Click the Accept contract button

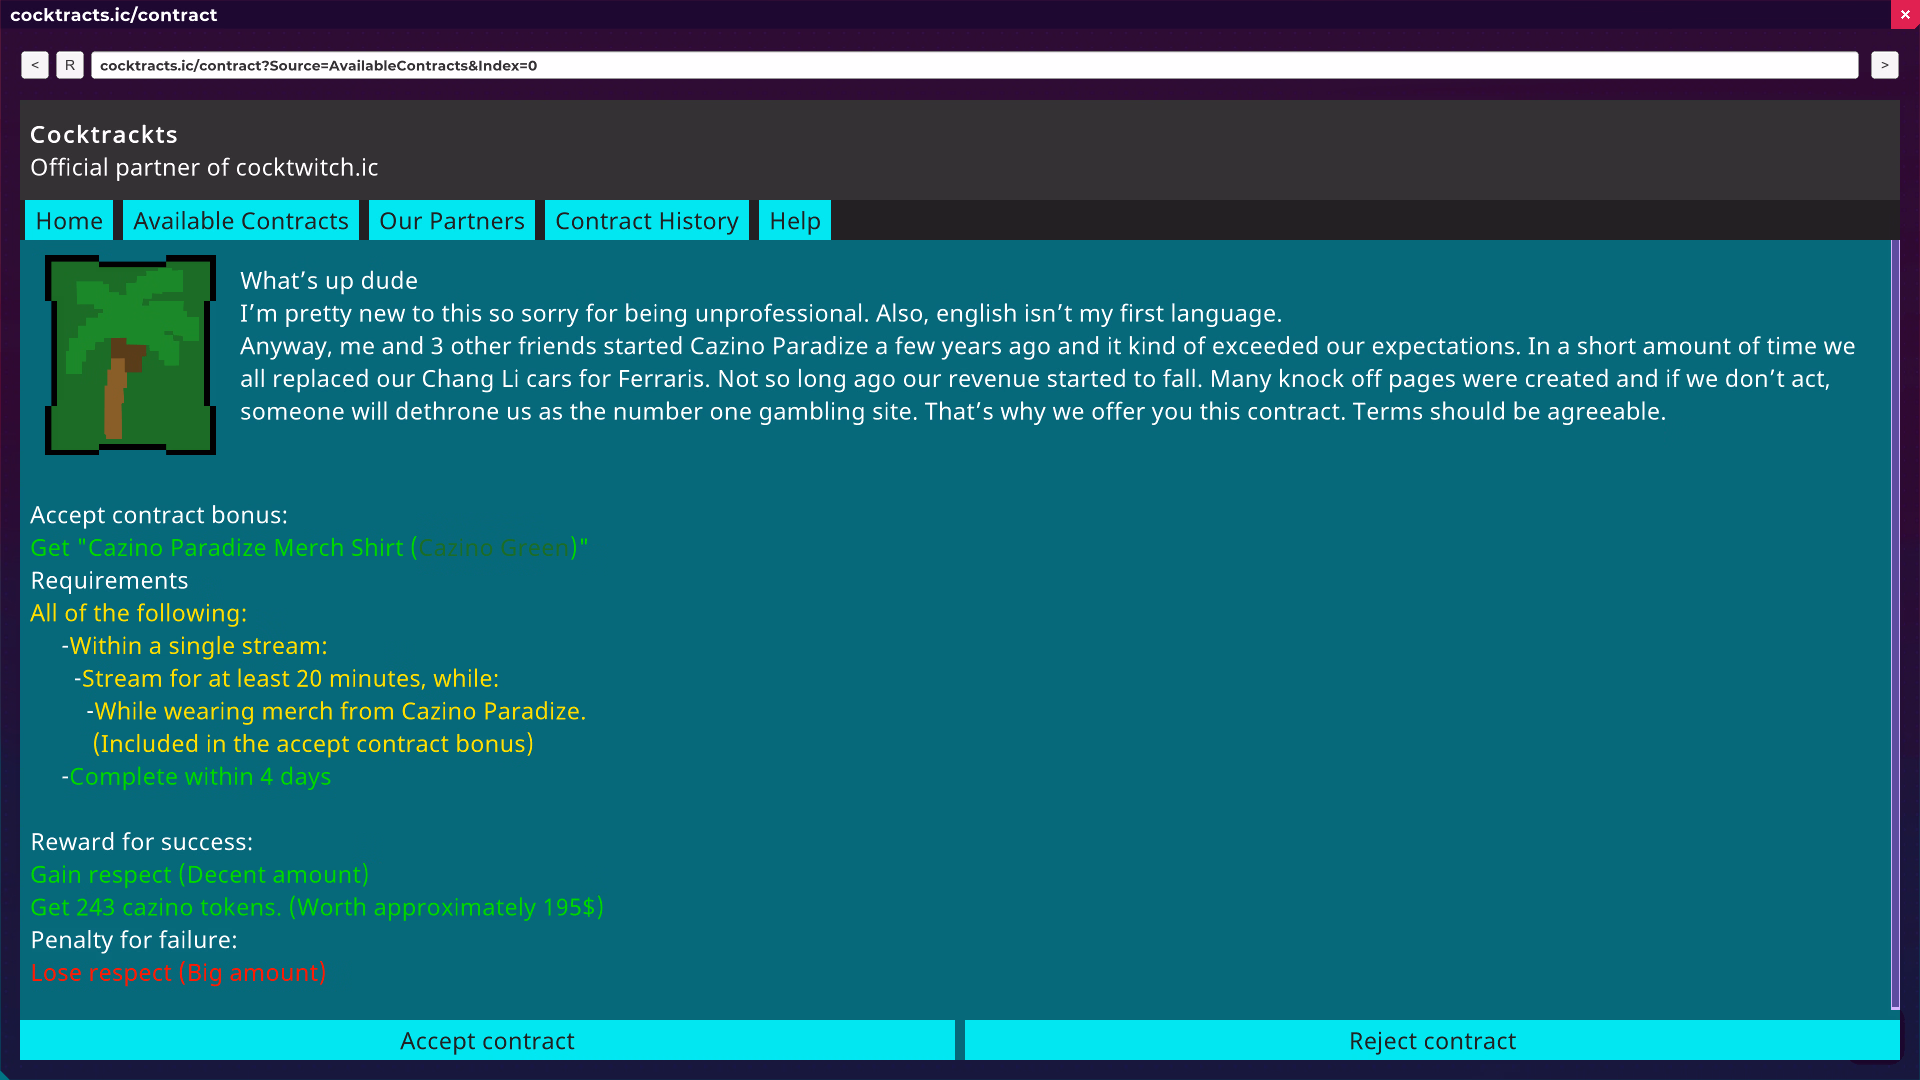487,1040
